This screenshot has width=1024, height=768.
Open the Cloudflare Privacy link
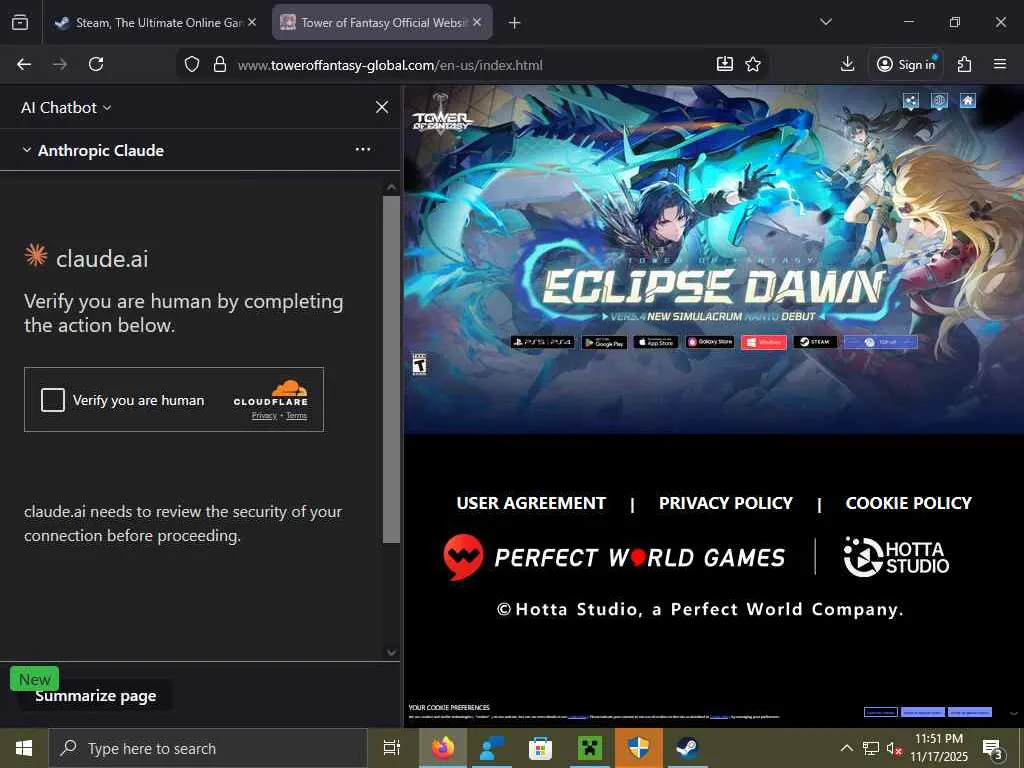pyautogui.click(x=264, y=415)
